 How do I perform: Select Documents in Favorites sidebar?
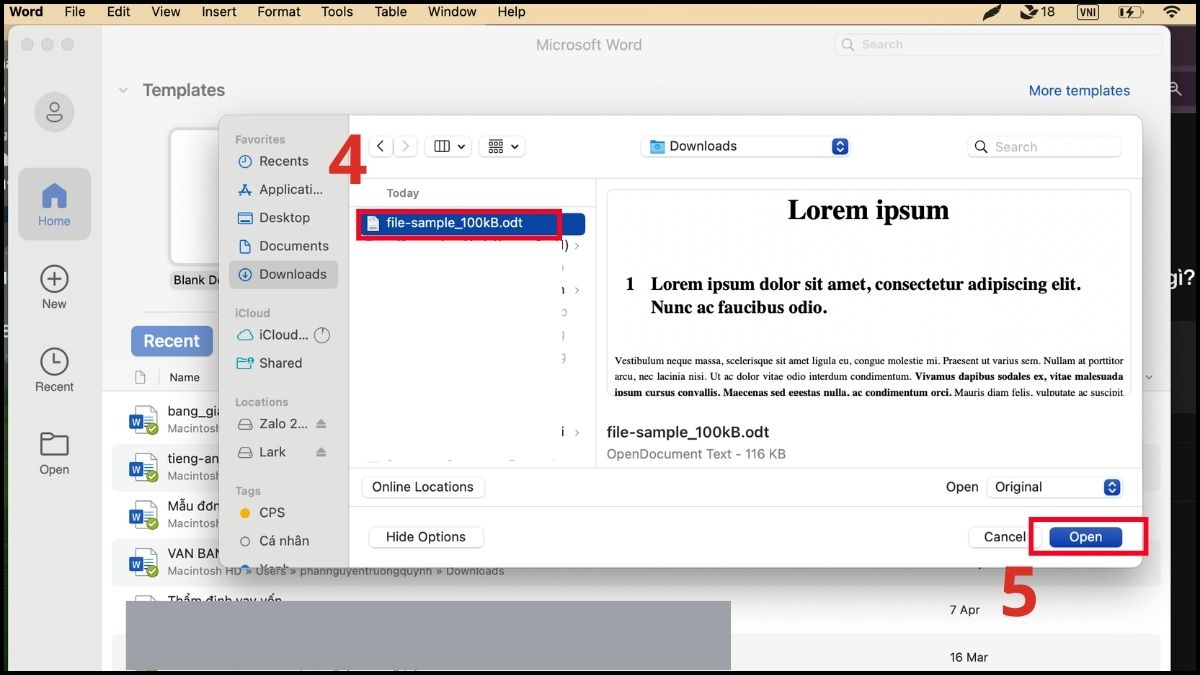pyautogui.click(x=283, y=245)
